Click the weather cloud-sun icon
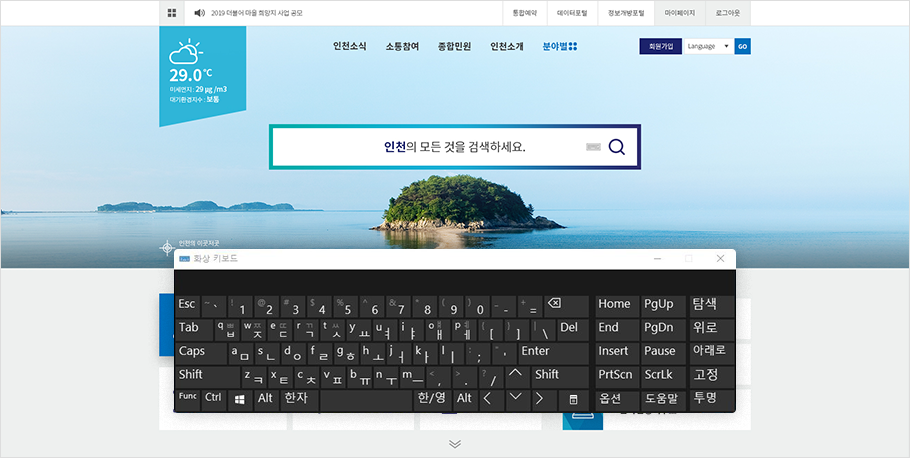This screenshot has width=910, height=458. pyautogui.click(x=186, y=52)
